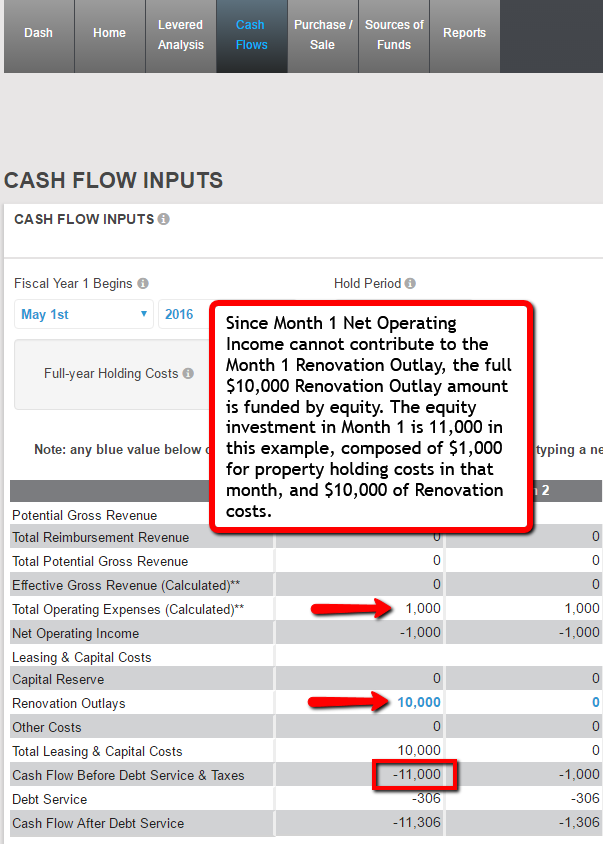Click the 2016 fiscal year field

coord(182,314)
